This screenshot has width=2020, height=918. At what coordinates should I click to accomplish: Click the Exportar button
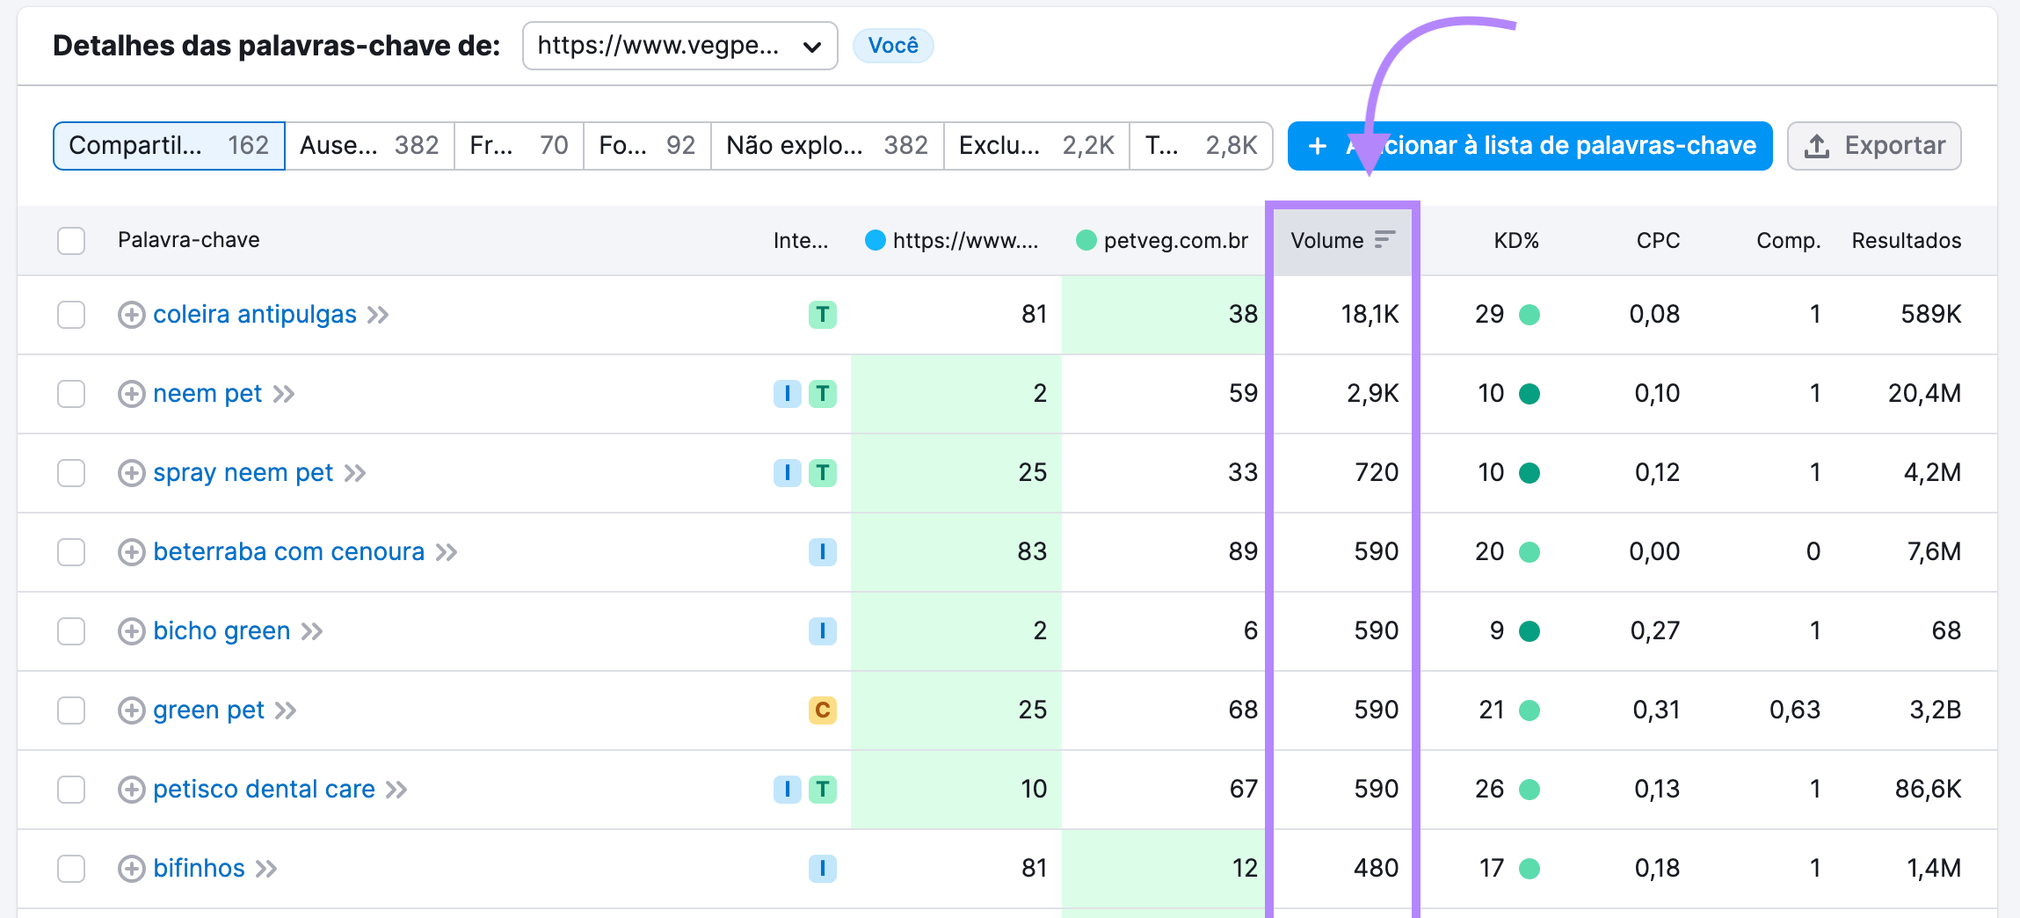[x=1873, y=146]
